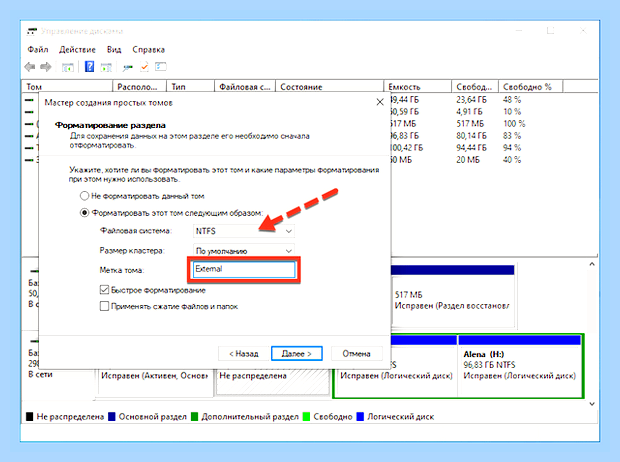Select 'Исправен (Активен, Основ...' partition block

[155, 381]
